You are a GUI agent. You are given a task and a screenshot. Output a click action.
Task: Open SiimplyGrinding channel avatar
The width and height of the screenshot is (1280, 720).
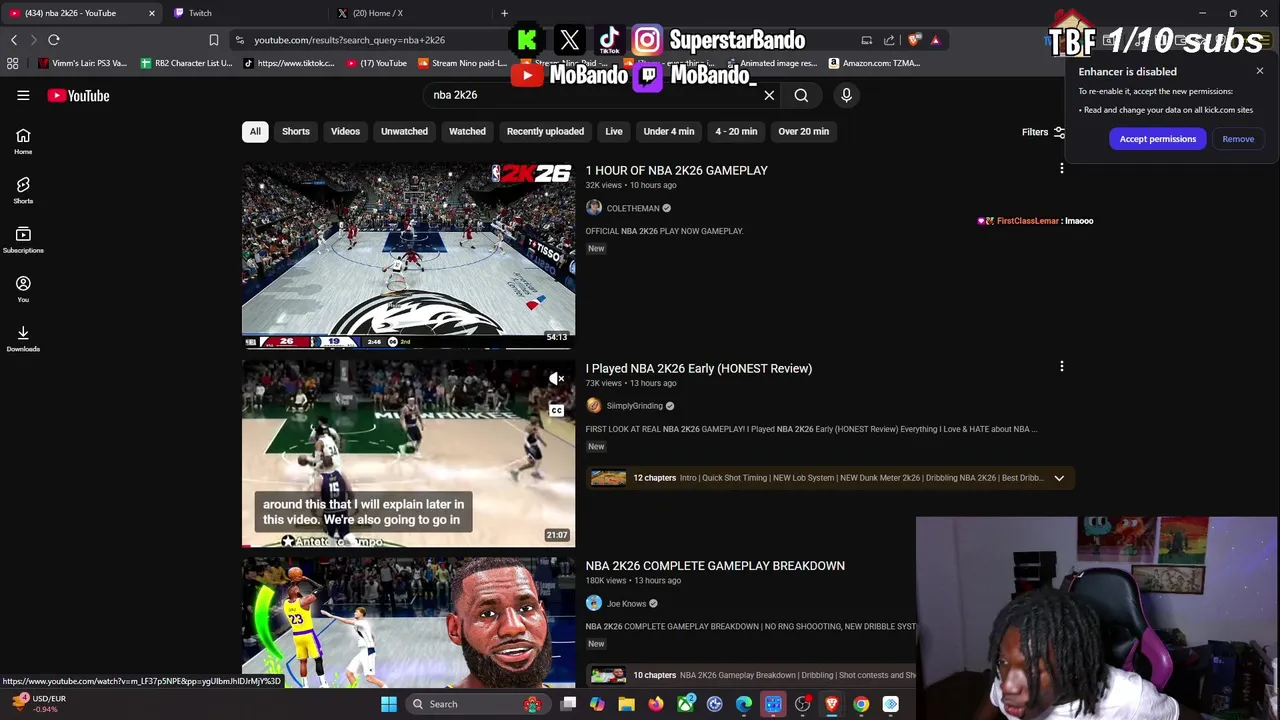click(x=594, y=405)
